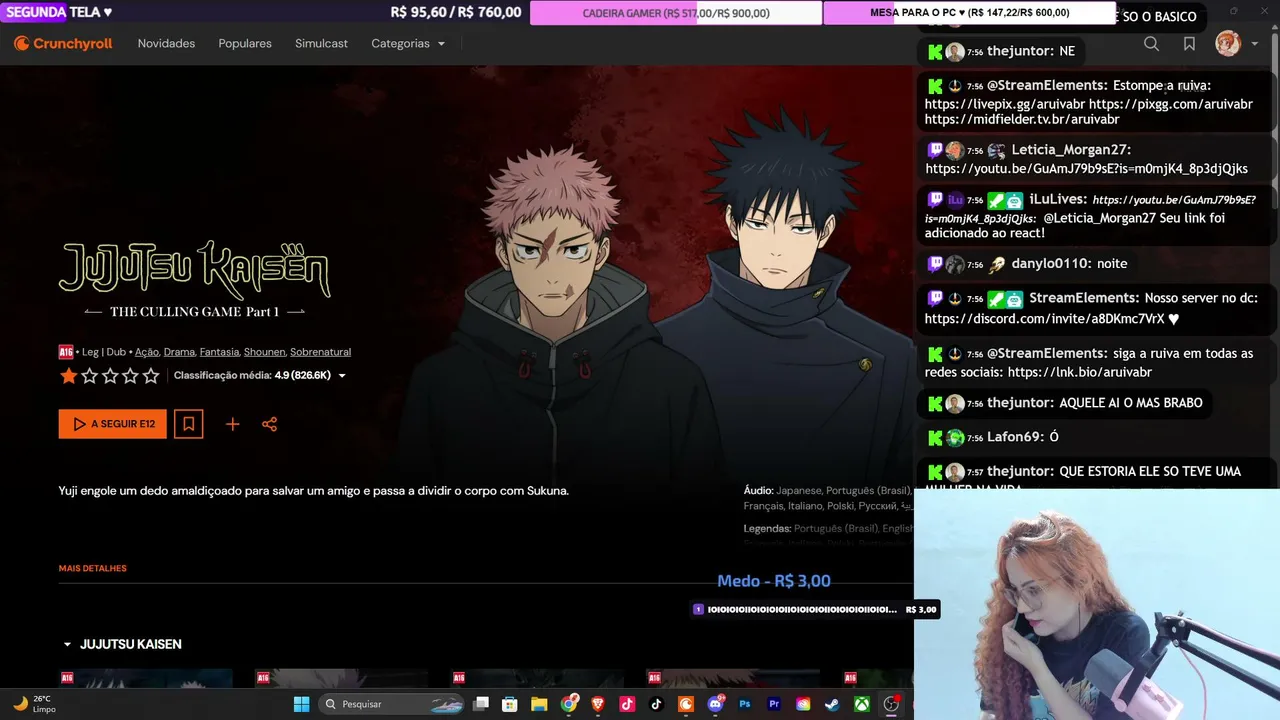Select Simulcast in the navigation bar
The width and height of the screenshot is (1280, 720).
(x=321, y=44)
